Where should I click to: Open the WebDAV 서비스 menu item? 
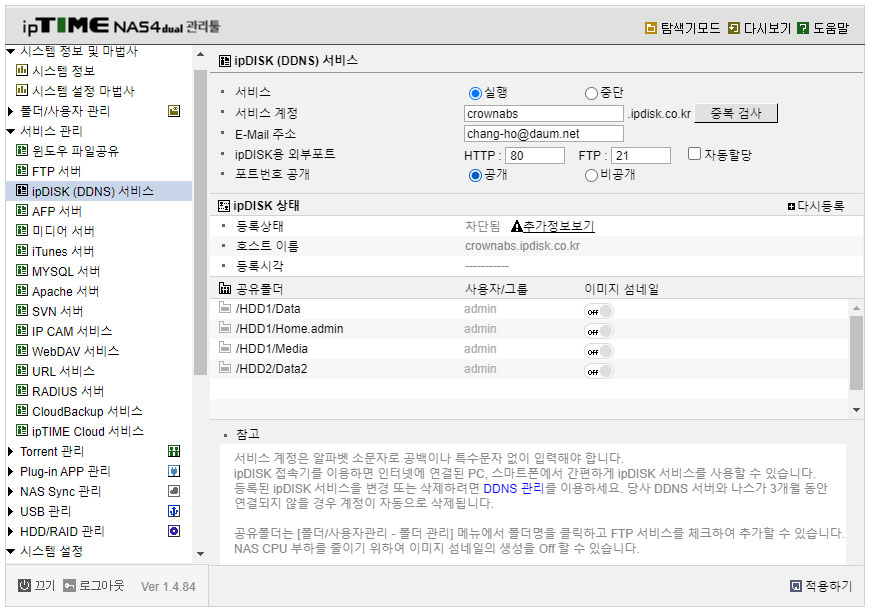pos(75,351)
